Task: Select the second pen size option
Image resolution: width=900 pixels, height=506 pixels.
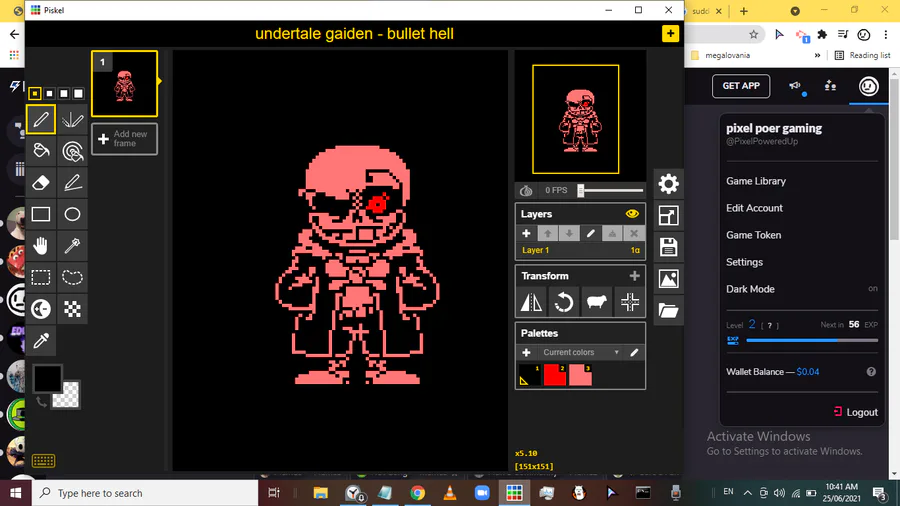Action: [49, 94]
